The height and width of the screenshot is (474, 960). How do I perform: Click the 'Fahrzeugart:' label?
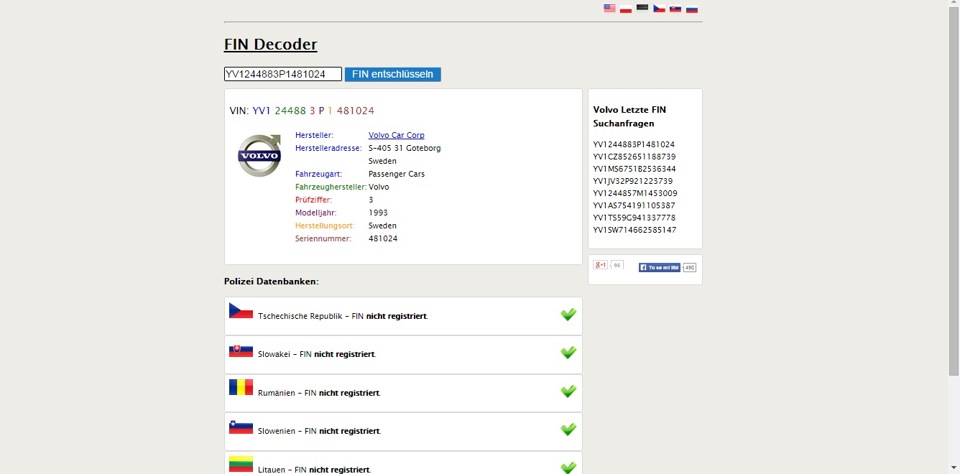pos(316,174)
